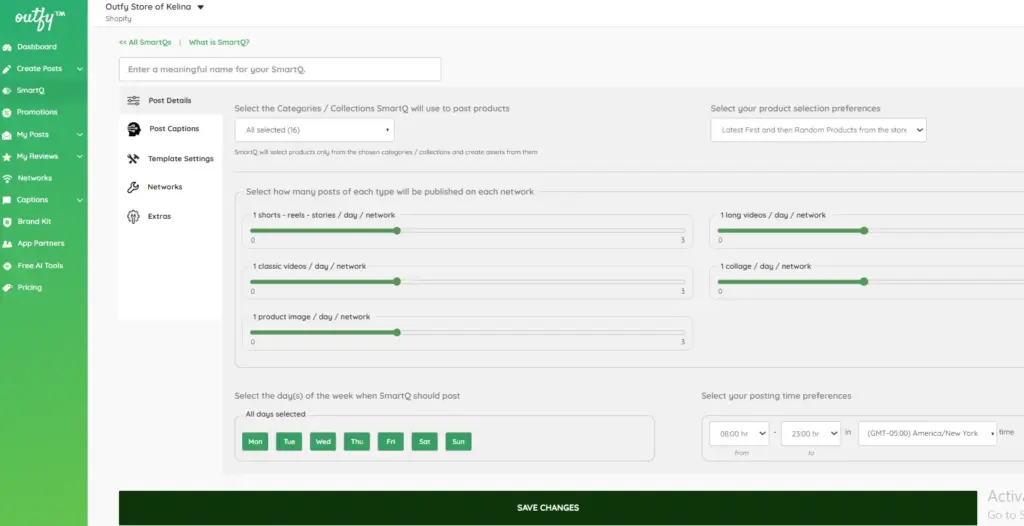The image size is (1024, 526).
Task: Click the Networks wifi icon in sidebar
Action: (x=8, y=178)
